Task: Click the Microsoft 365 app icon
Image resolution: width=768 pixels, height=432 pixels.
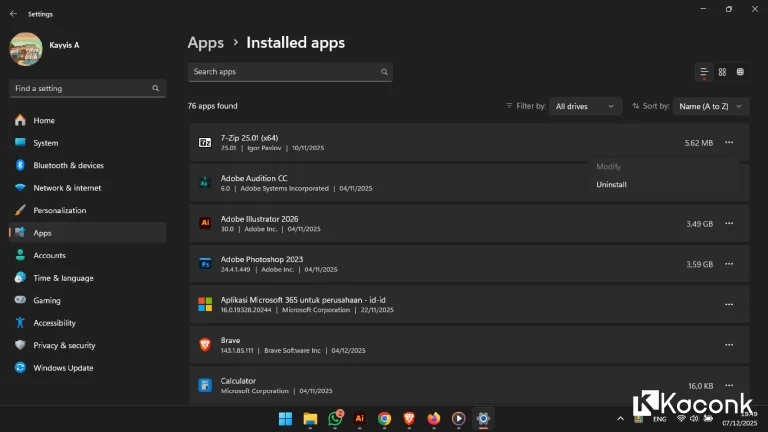Action: click(205, 304)
